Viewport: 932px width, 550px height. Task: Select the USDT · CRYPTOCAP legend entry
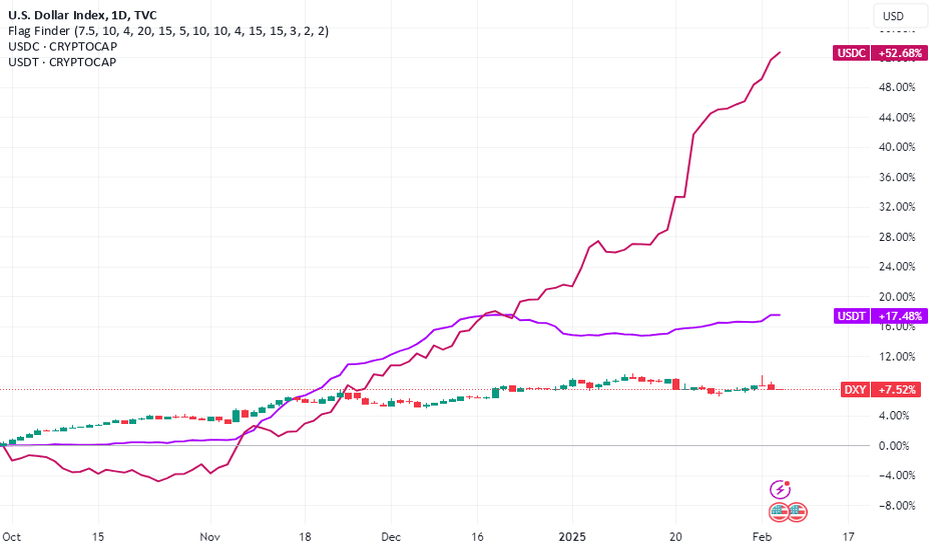point(62,62)
